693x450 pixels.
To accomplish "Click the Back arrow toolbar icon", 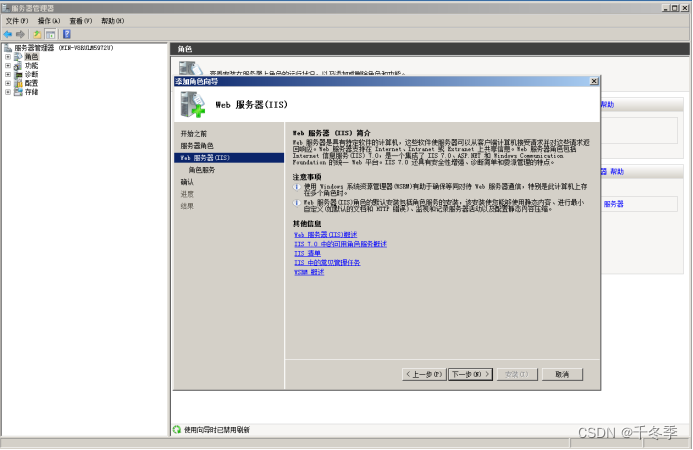I will point(8,34).
